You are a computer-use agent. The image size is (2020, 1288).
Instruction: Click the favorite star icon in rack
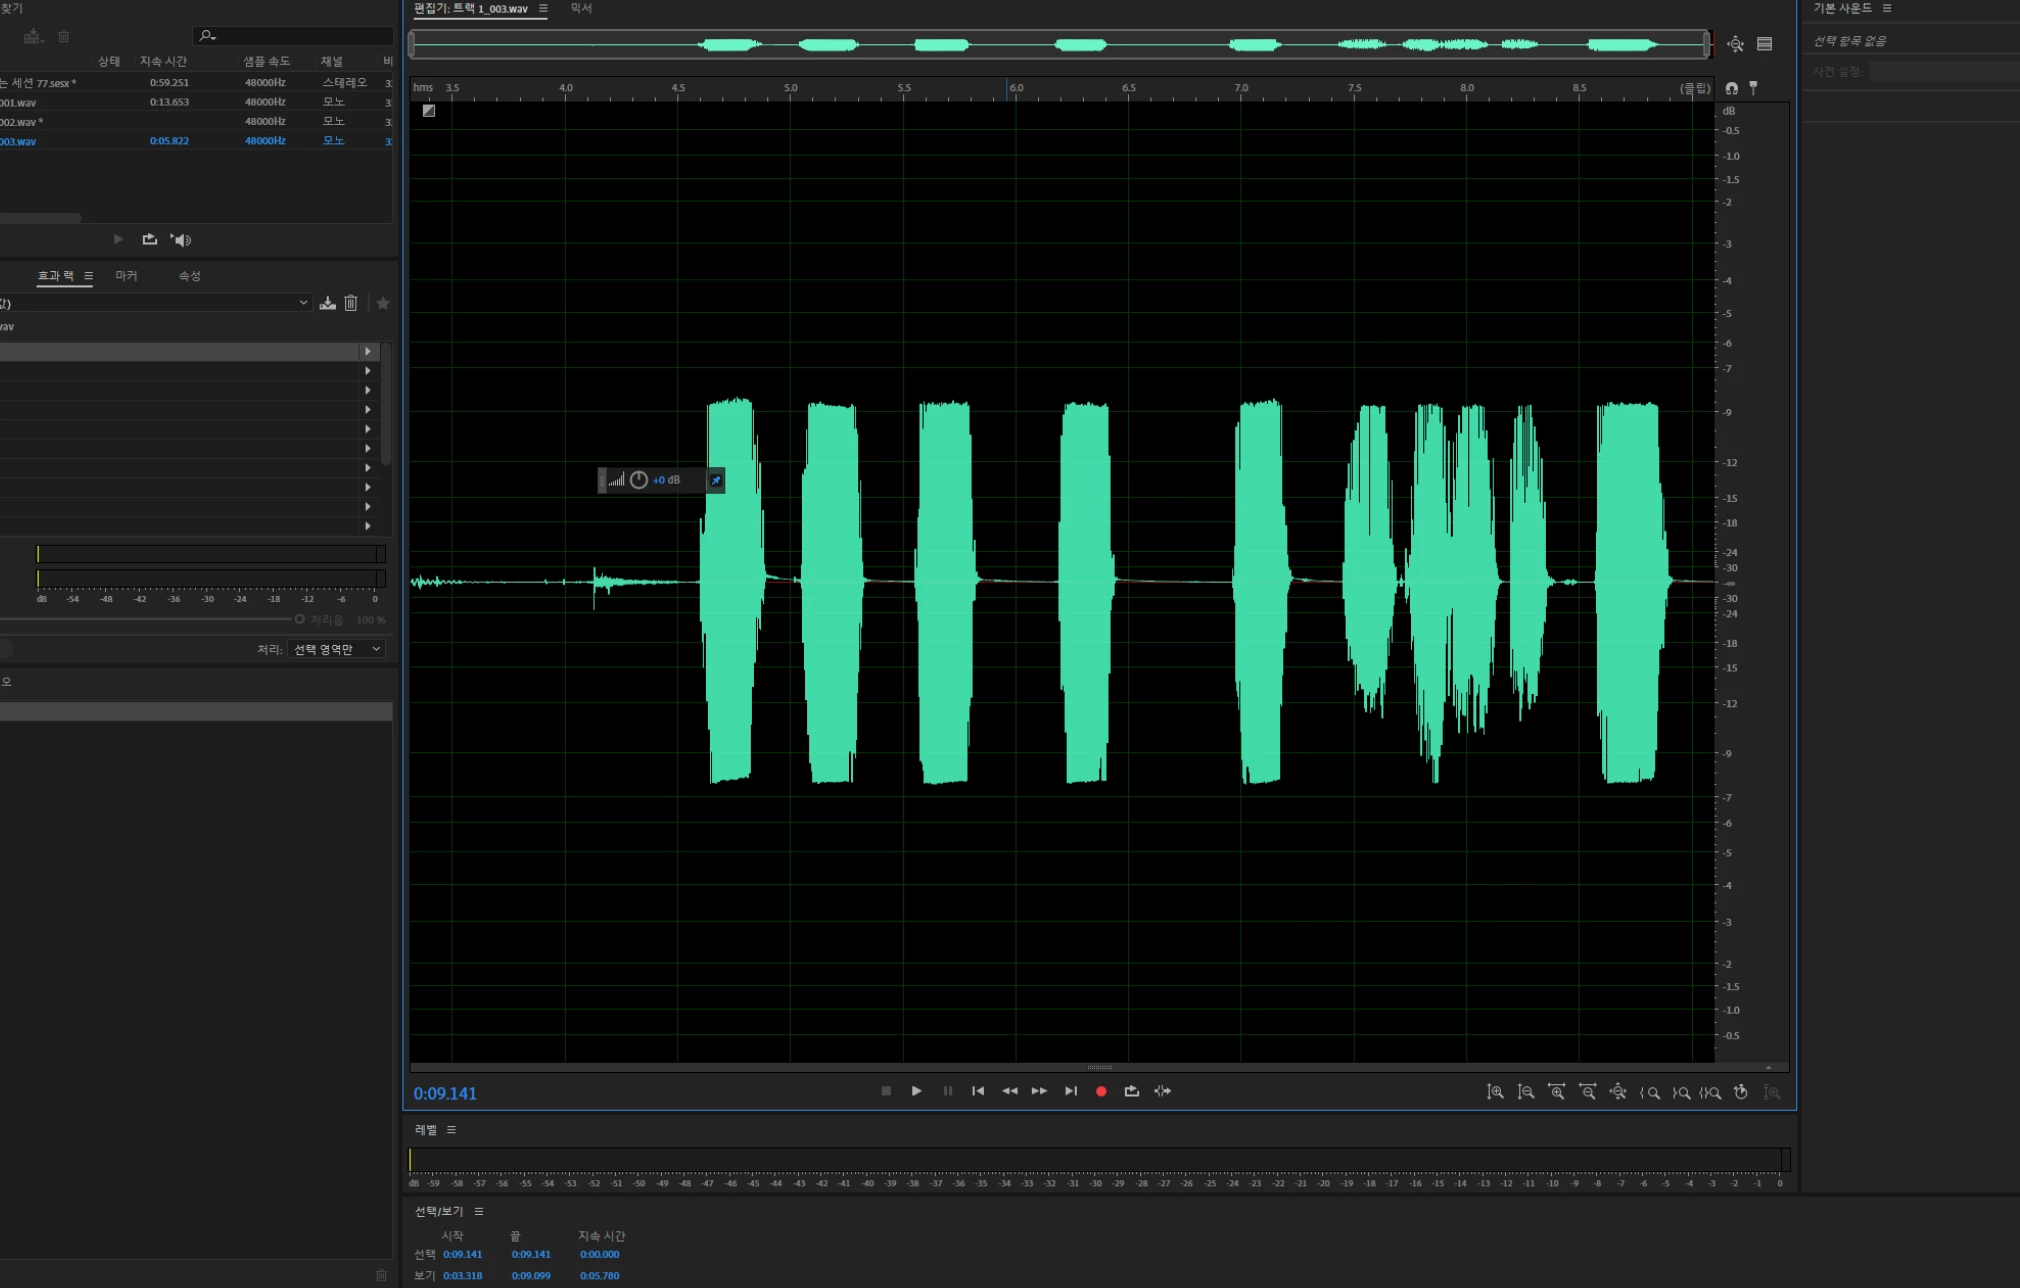(383, 303)
